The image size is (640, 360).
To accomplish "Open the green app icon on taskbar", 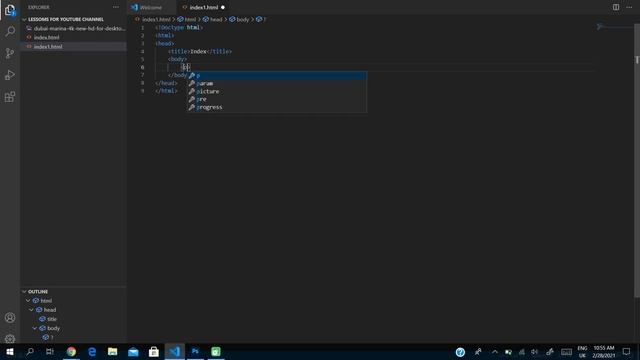I will point(216,351).
